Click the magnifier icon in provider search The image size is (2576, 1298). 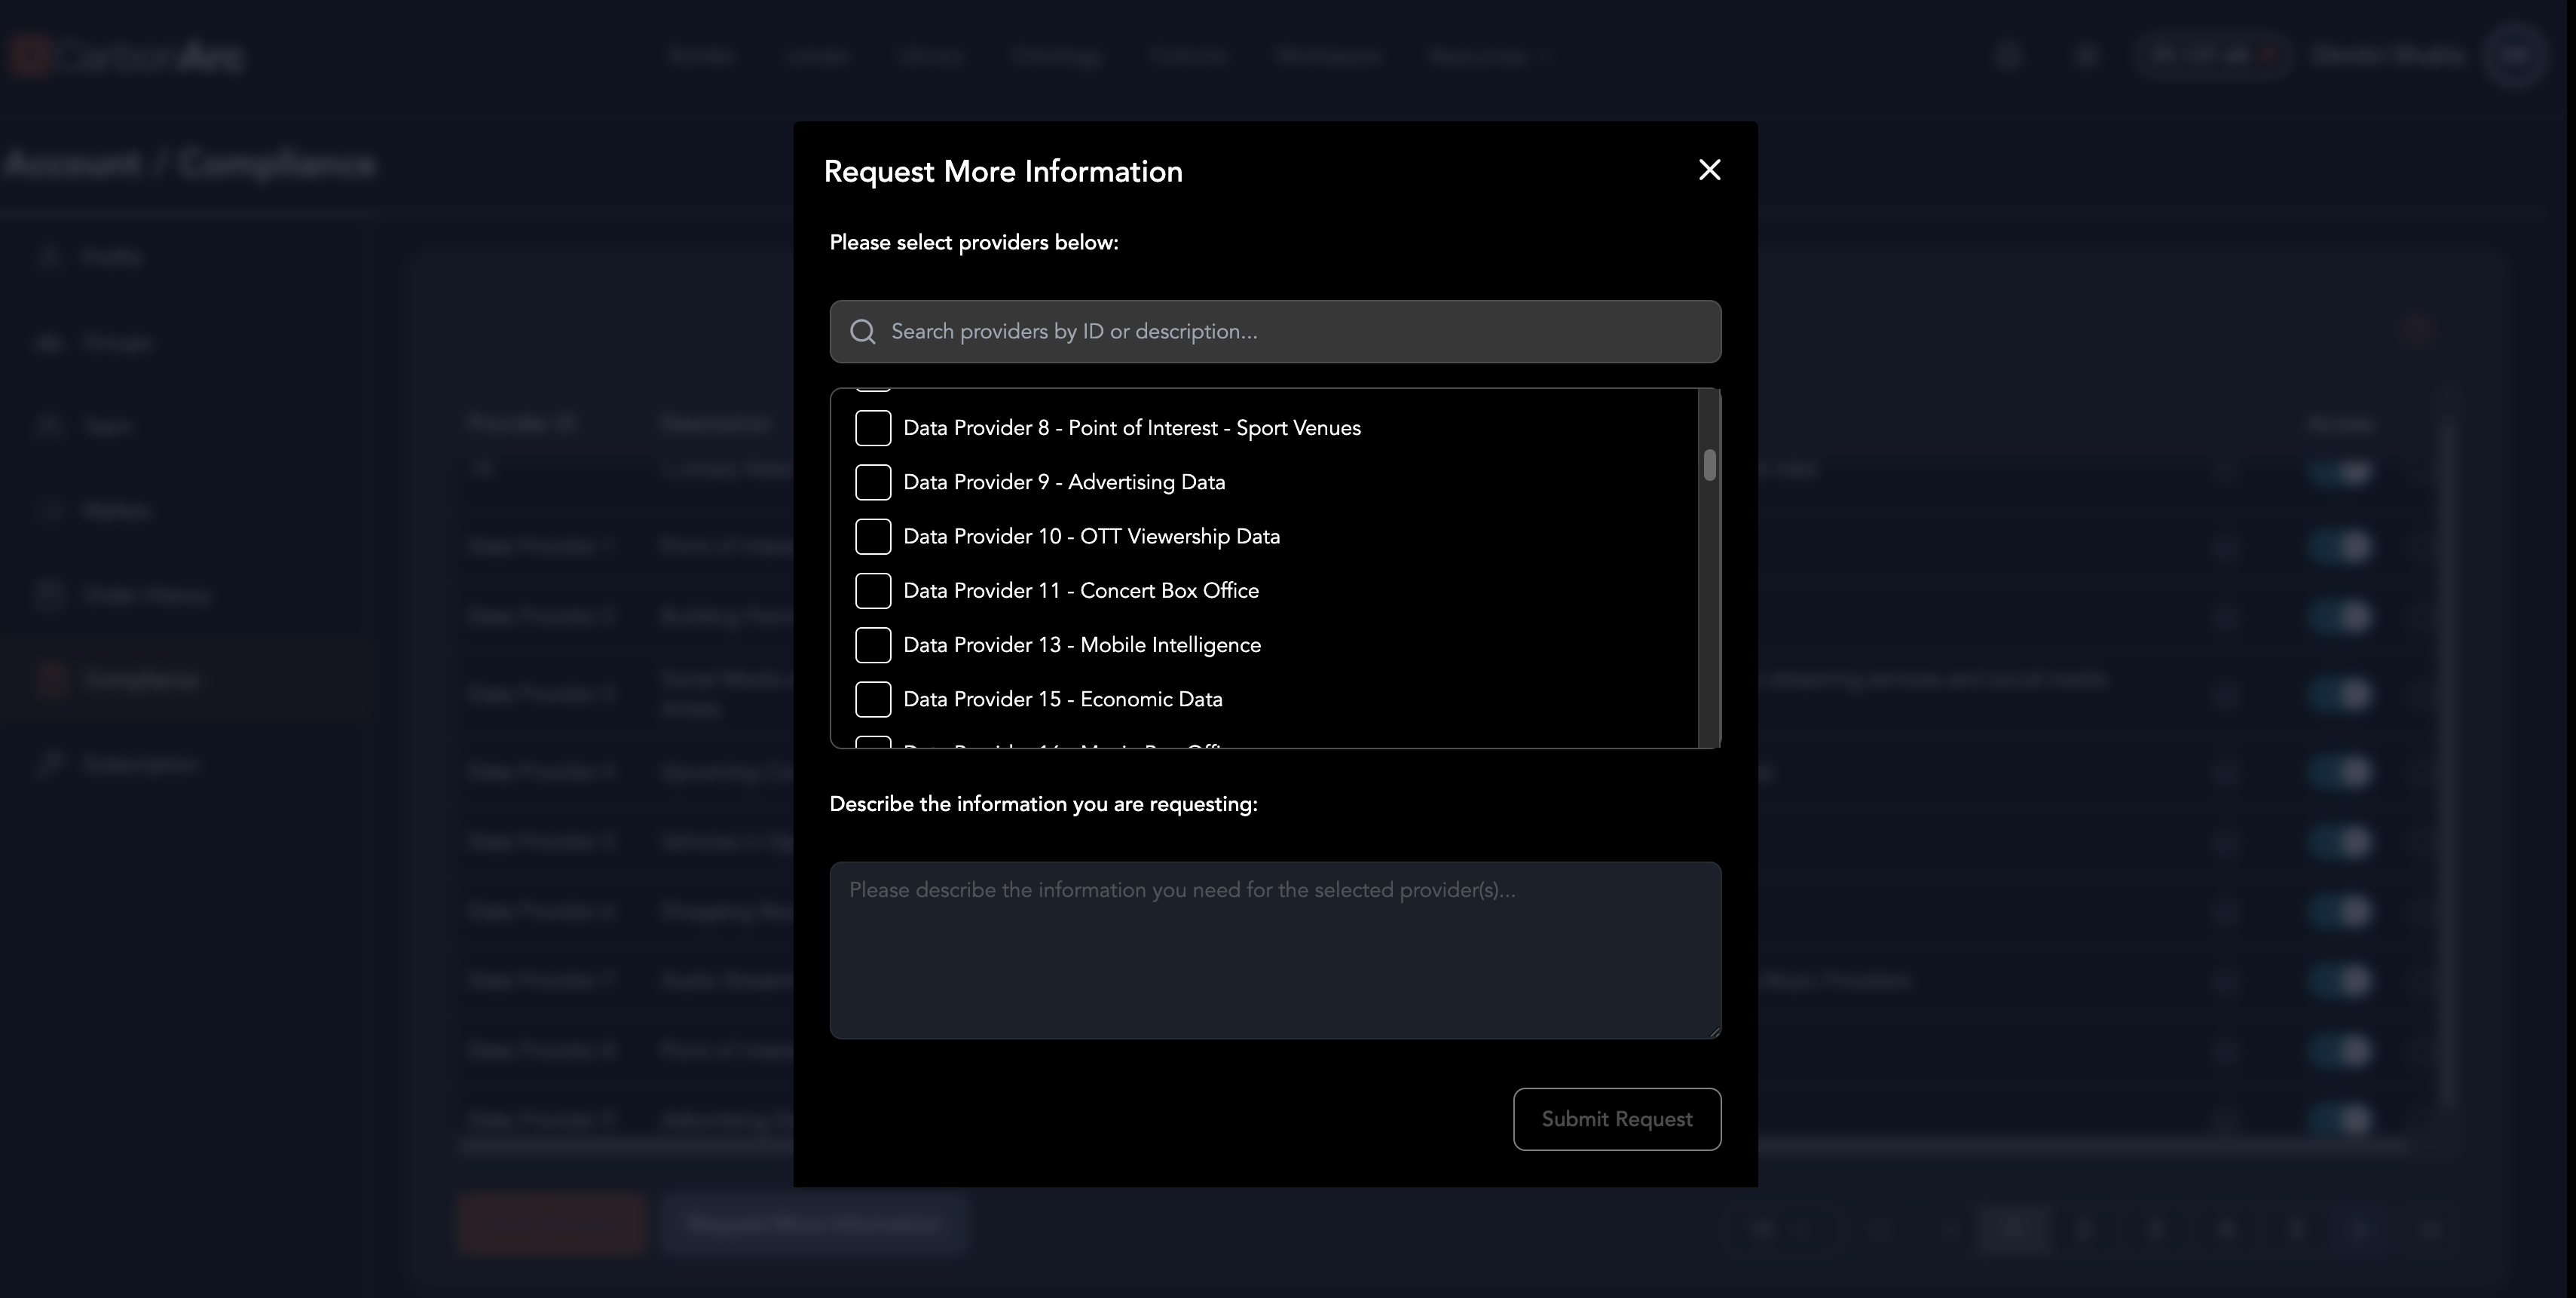click(863, 332)
